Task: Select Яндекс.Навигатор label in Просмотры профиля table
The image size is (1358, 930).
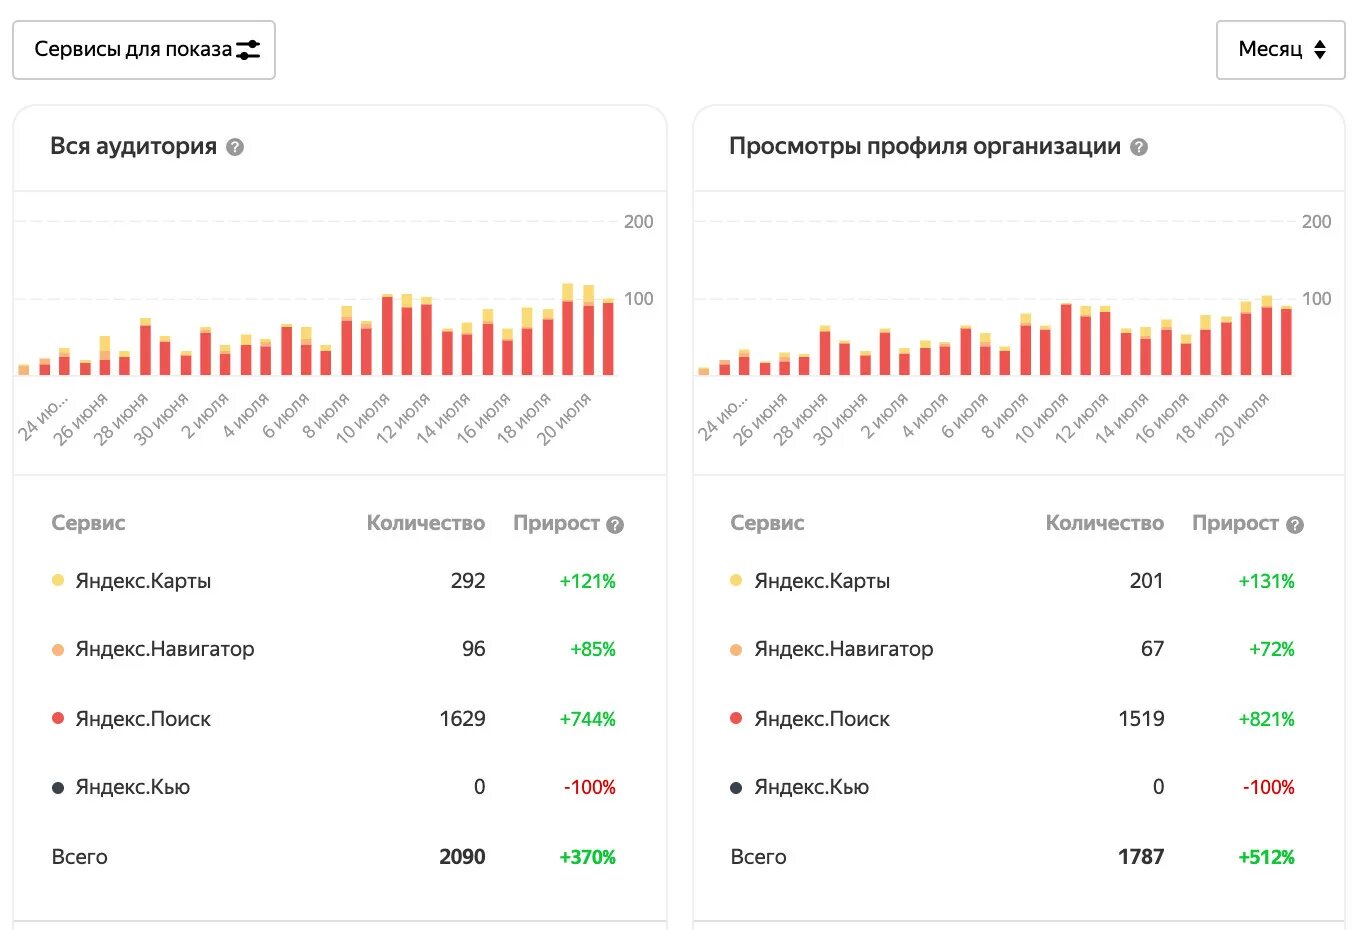Action: click(x=844, y=649)
